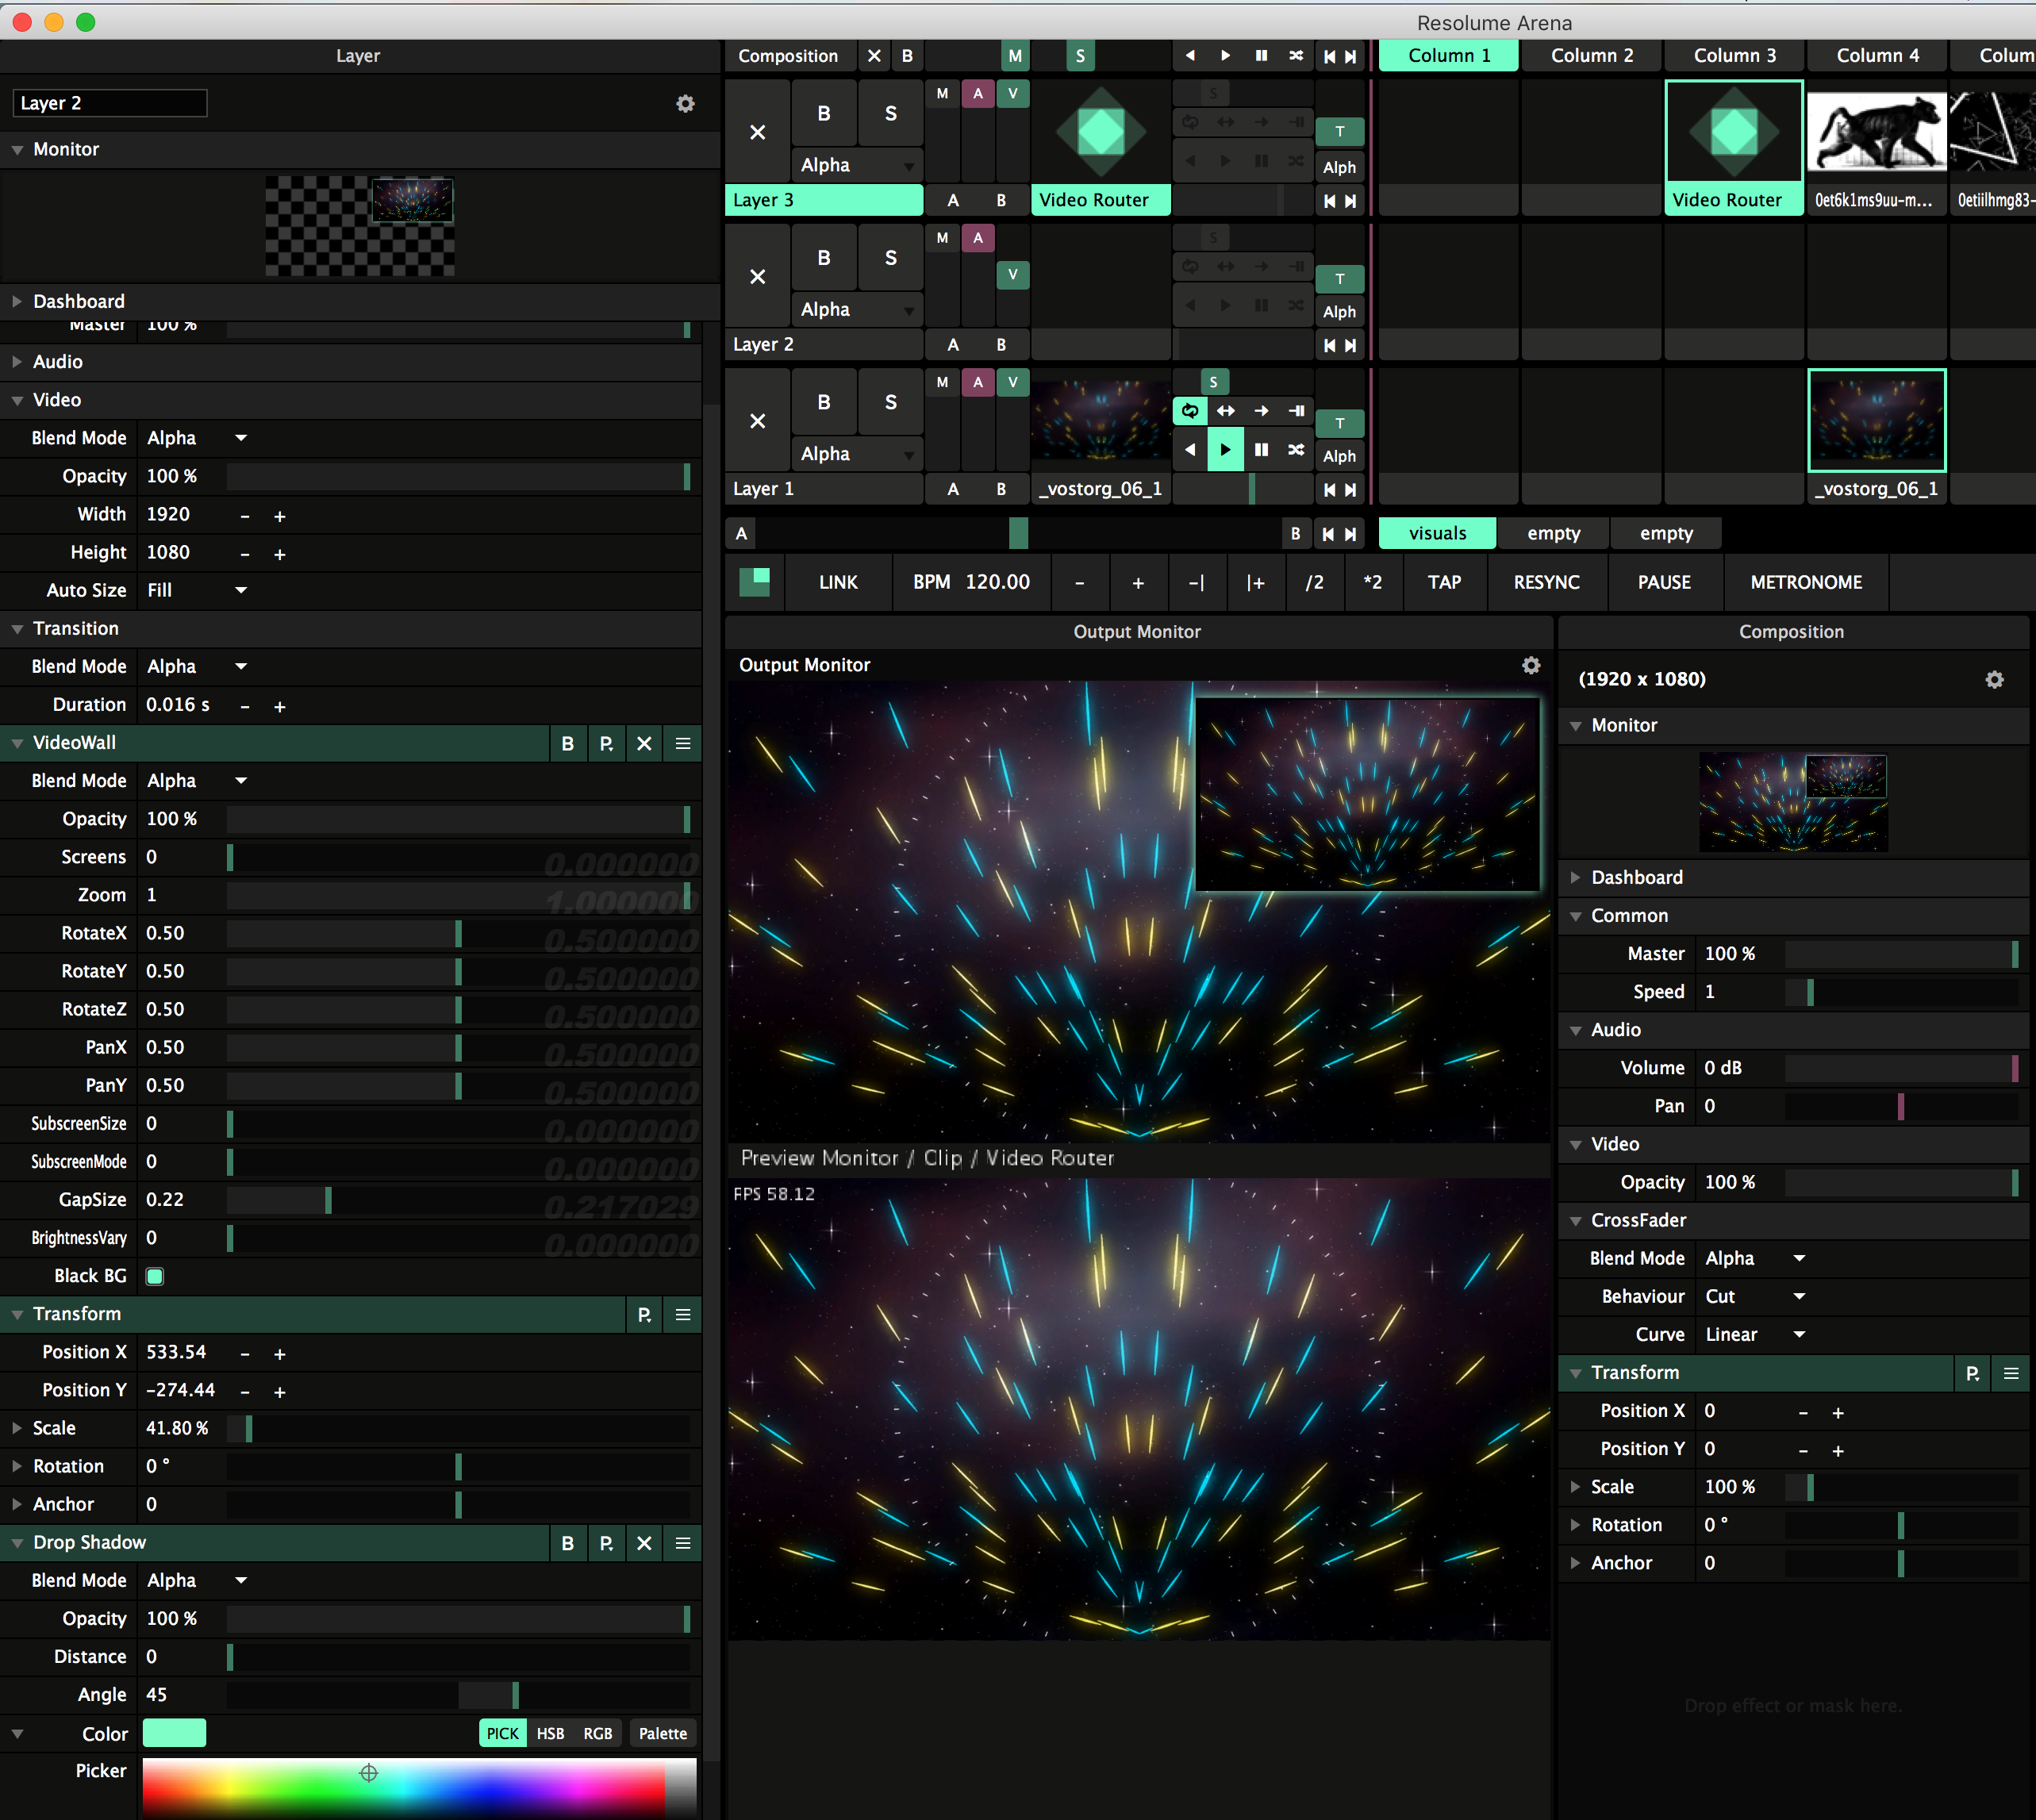The image size is (2036, 1820).
Task: Enable random playback in composition transport
Action: tap(1296, 56)
